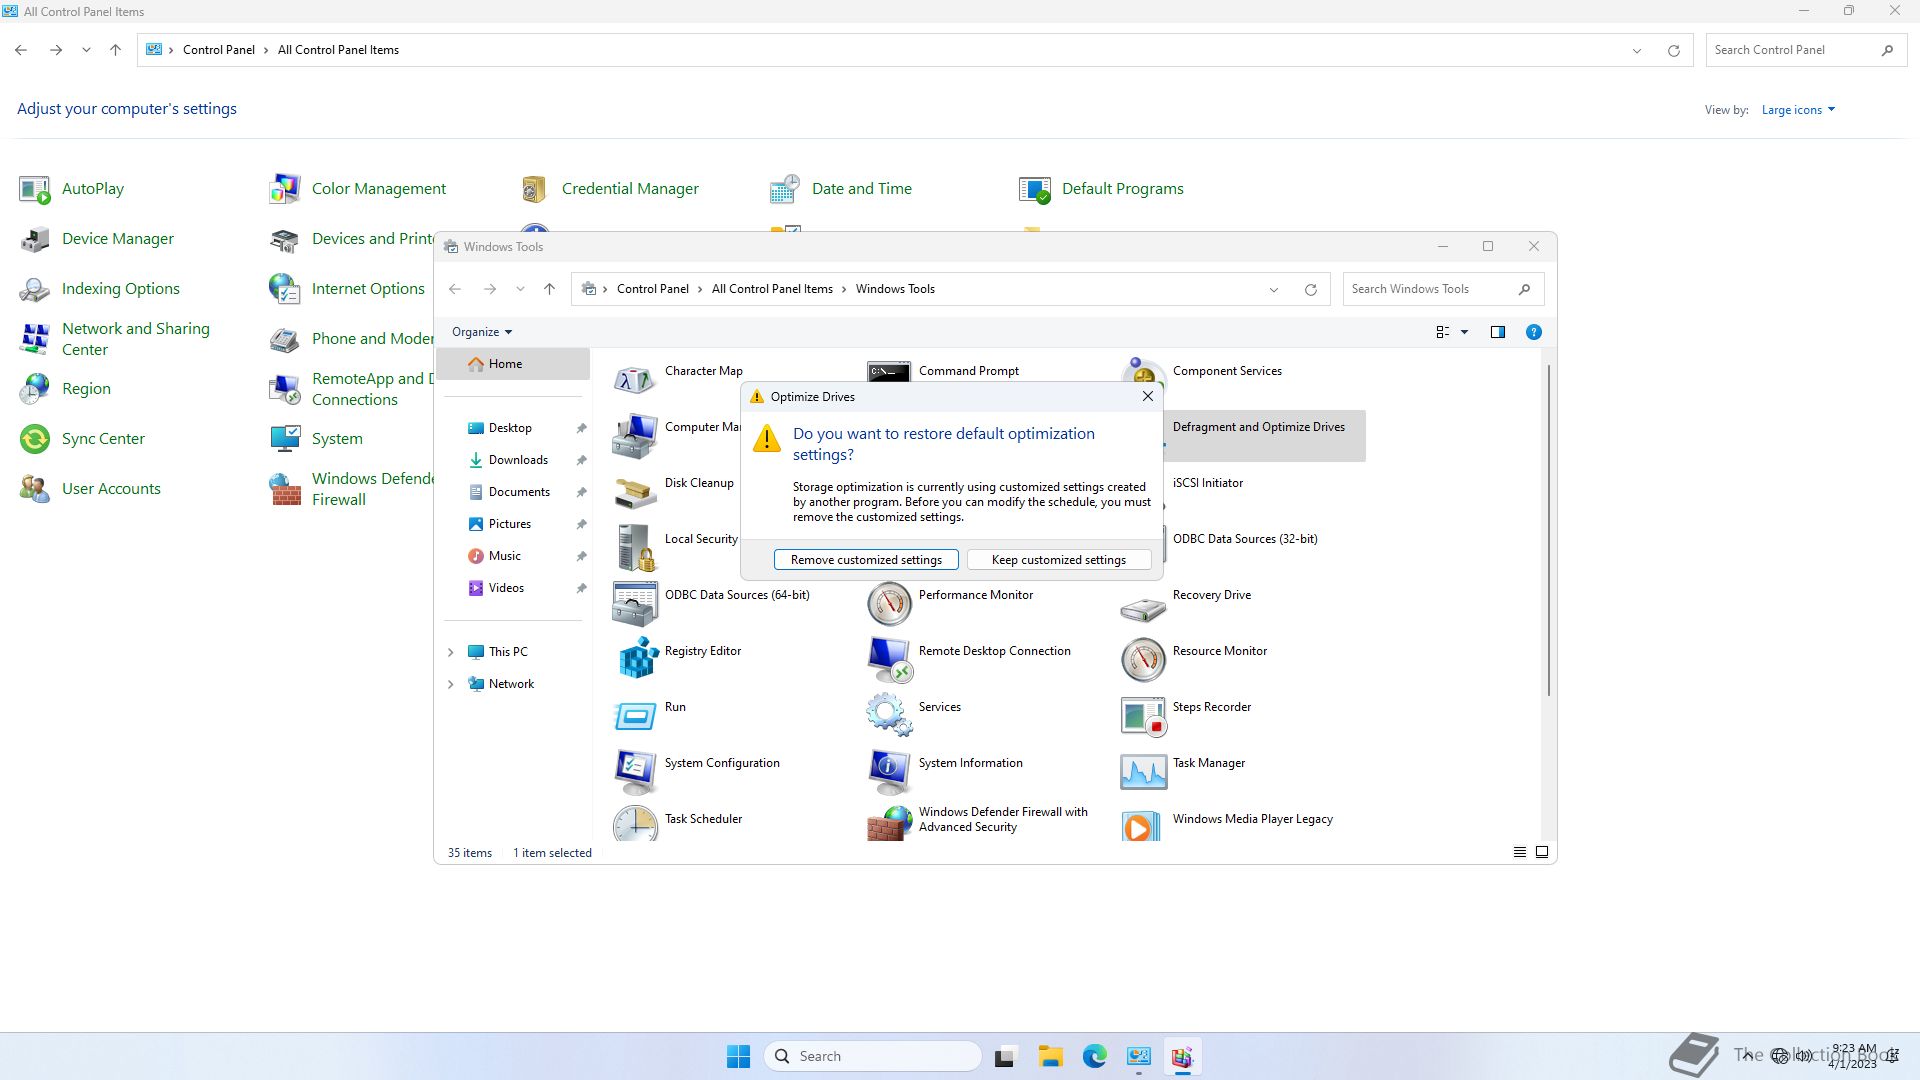The width and height of the screenshot is (1920, 1080).
Task: Open Disk Cleanup icon
Action: point(635,491)
